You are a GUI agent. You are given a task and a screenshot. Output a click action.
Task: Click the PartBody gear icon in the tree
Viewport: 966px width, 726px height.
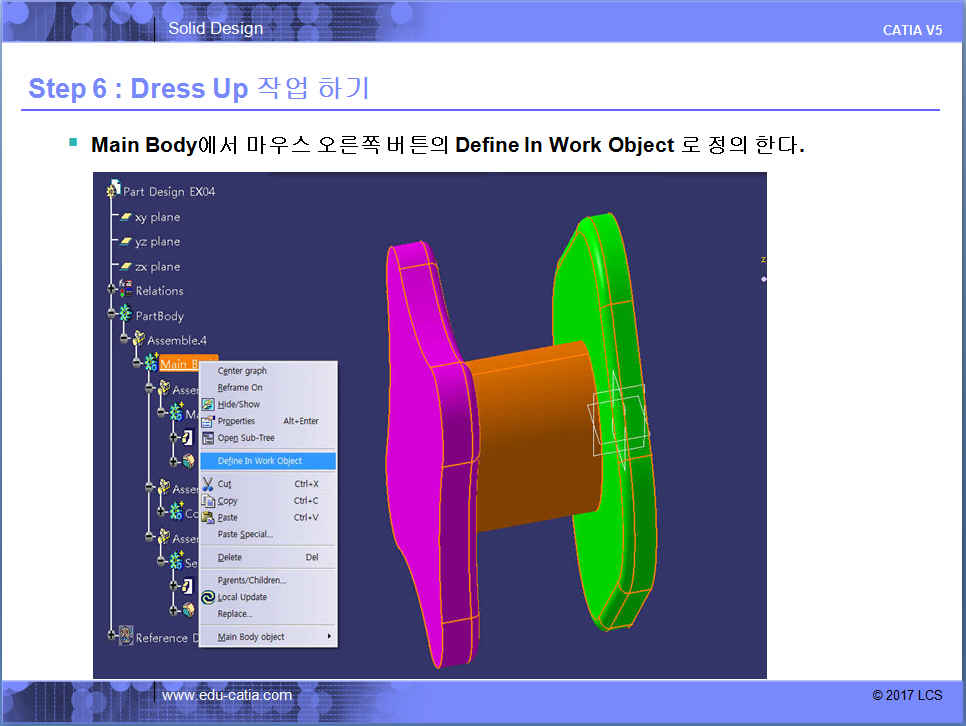(x=125, y=315)
